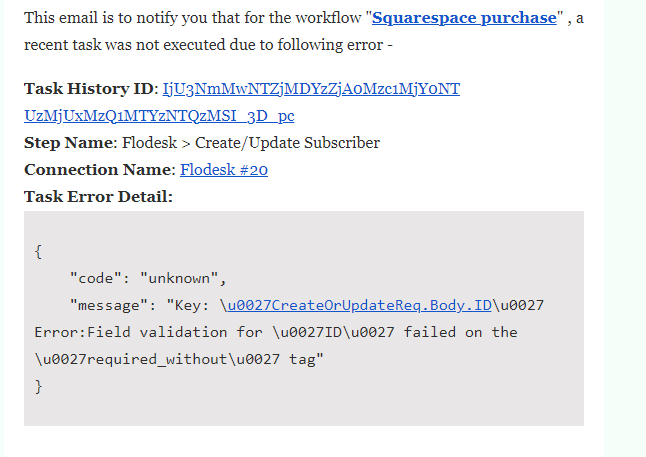
Task: Click the '"code": "unknown",' line
Action: (148, 279)
